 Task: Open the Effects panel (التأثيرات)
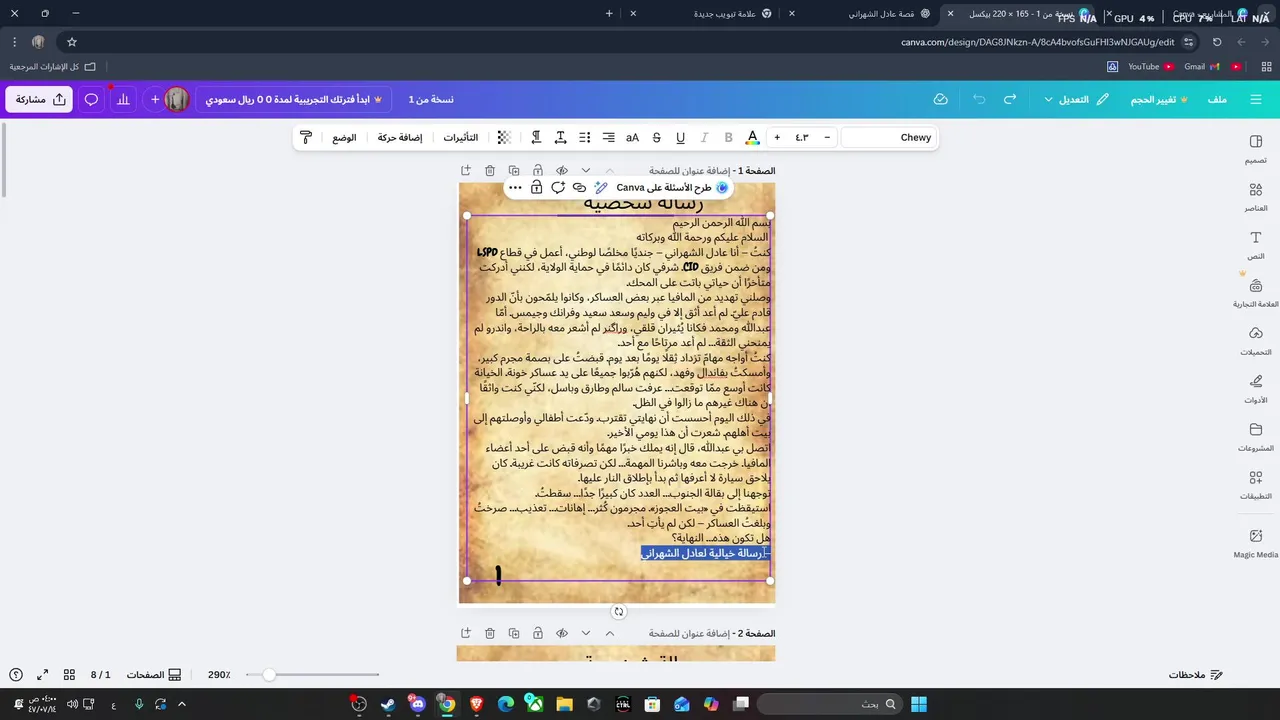click(460, 137)
